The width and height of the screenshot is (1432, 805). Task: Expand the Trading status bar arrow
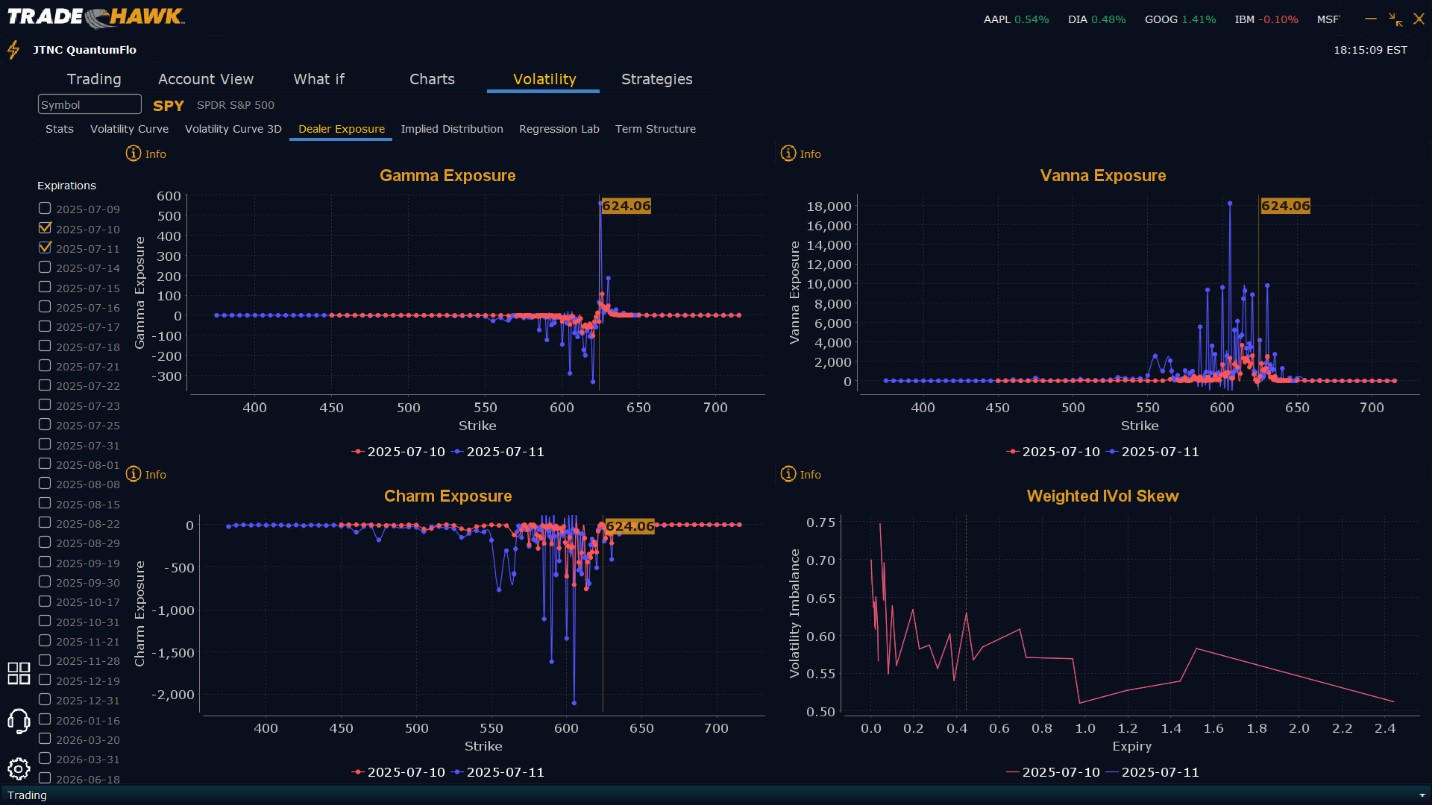[x=1423, y=796]
